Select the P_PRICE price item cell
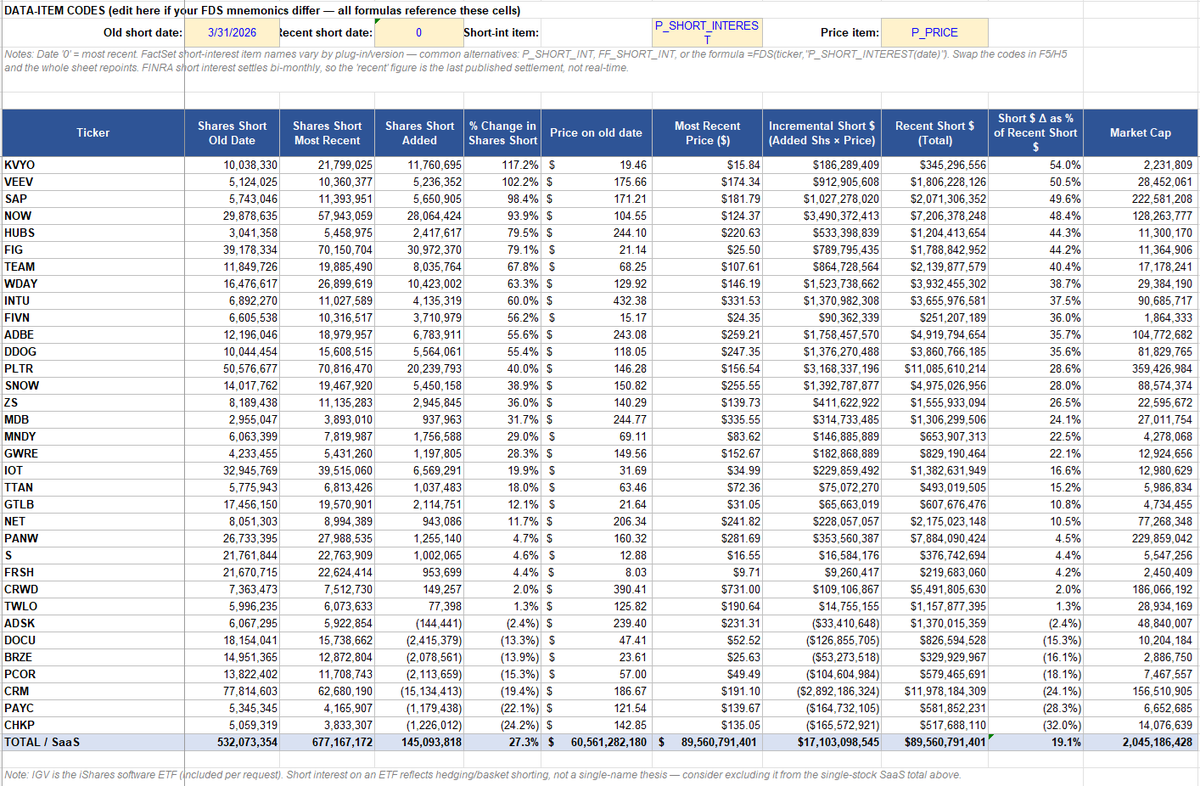Image resolution: width=1200 pixels, height=786 pixels. click(x=935, y=32)
